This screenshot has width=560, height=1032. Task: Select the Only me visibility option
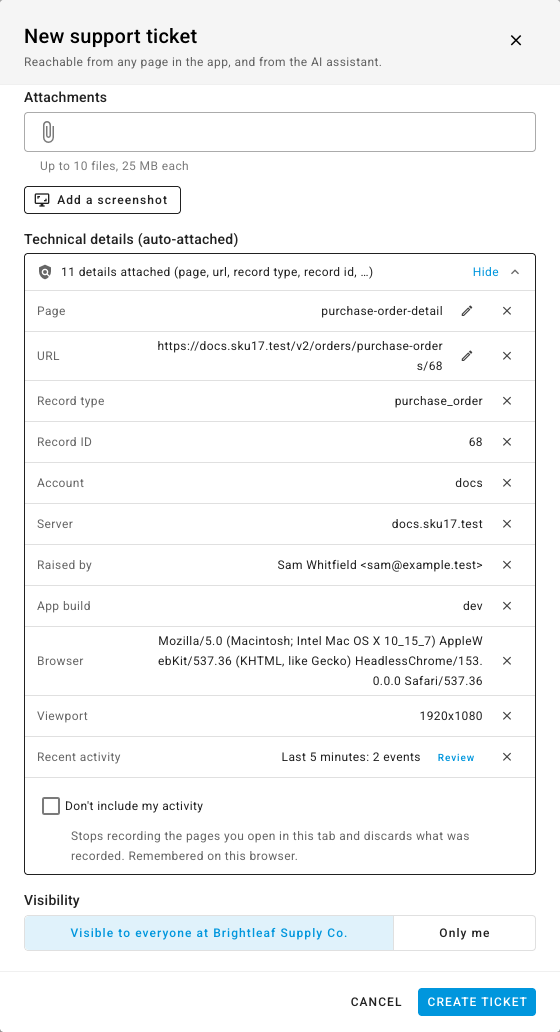coord(465,933)
